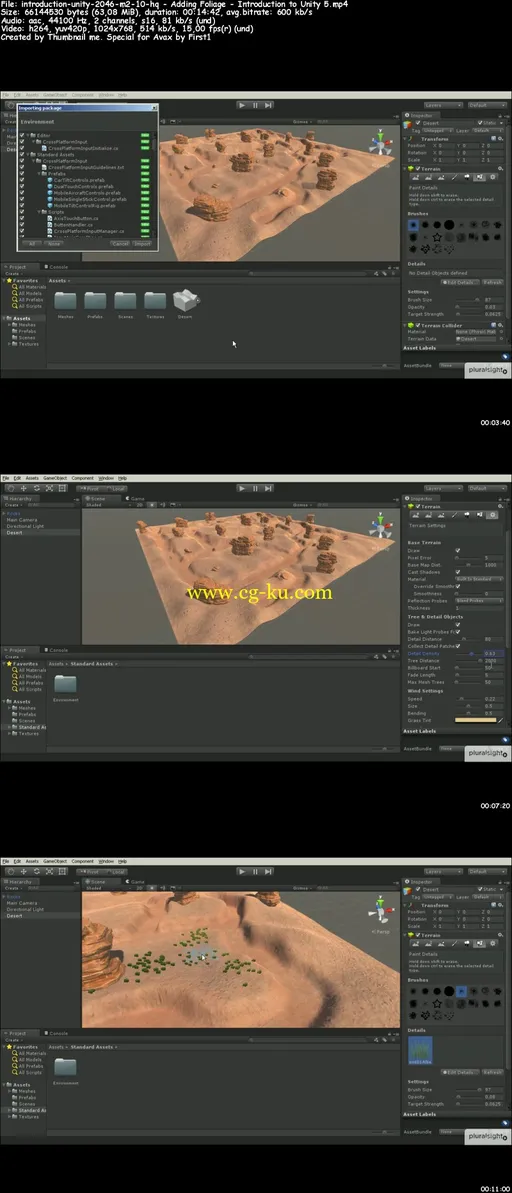Select Move tool in the 00:07:20 frame

click(24, 488)
